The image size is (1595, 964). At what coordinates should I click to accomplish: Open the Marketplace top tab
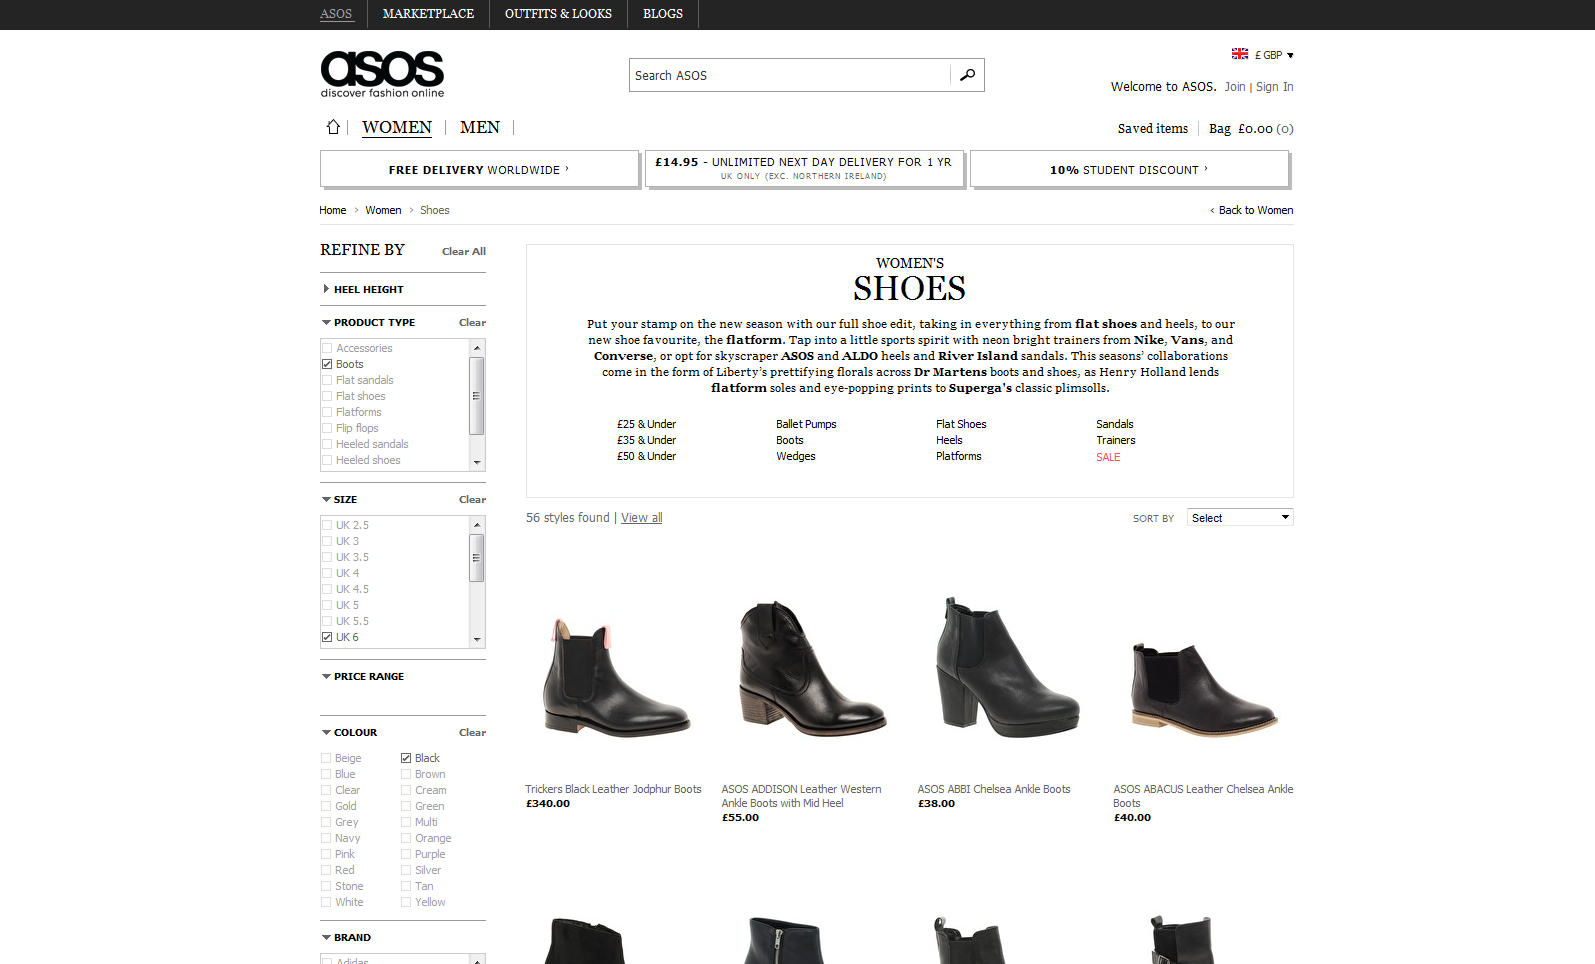coord(428,14)
